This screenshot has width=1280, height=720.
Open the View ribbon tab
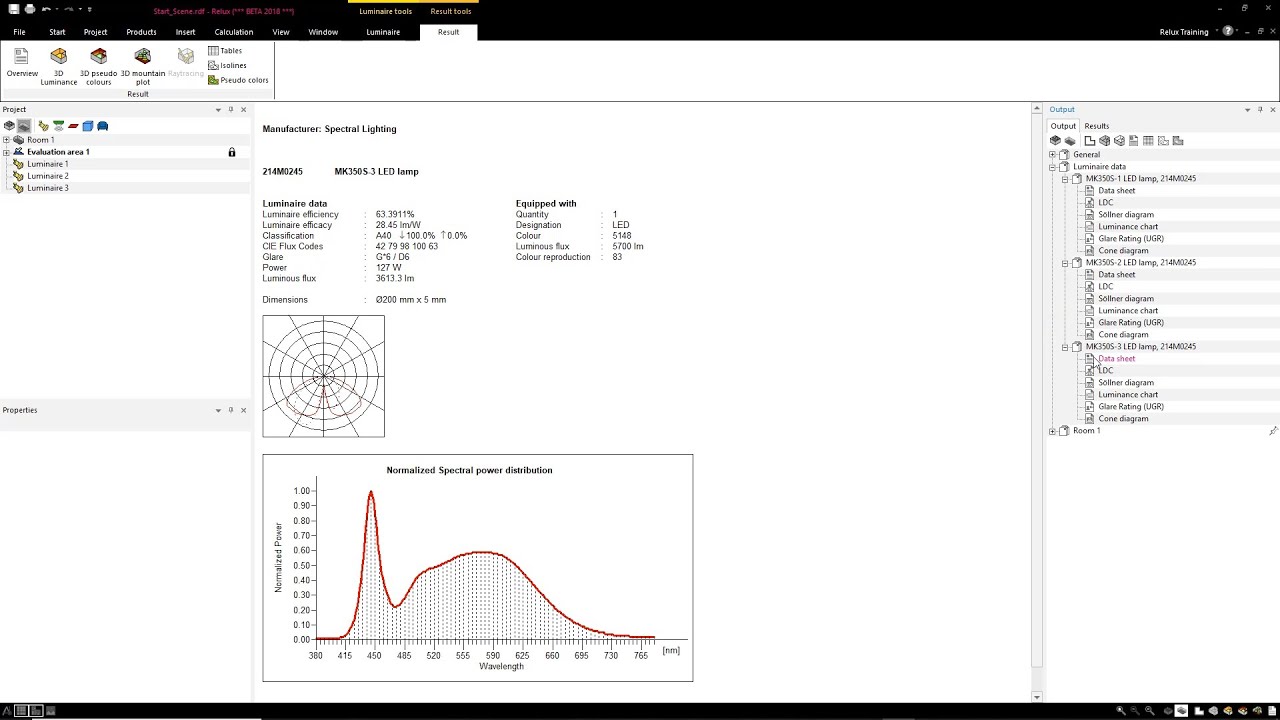(281, 32)
